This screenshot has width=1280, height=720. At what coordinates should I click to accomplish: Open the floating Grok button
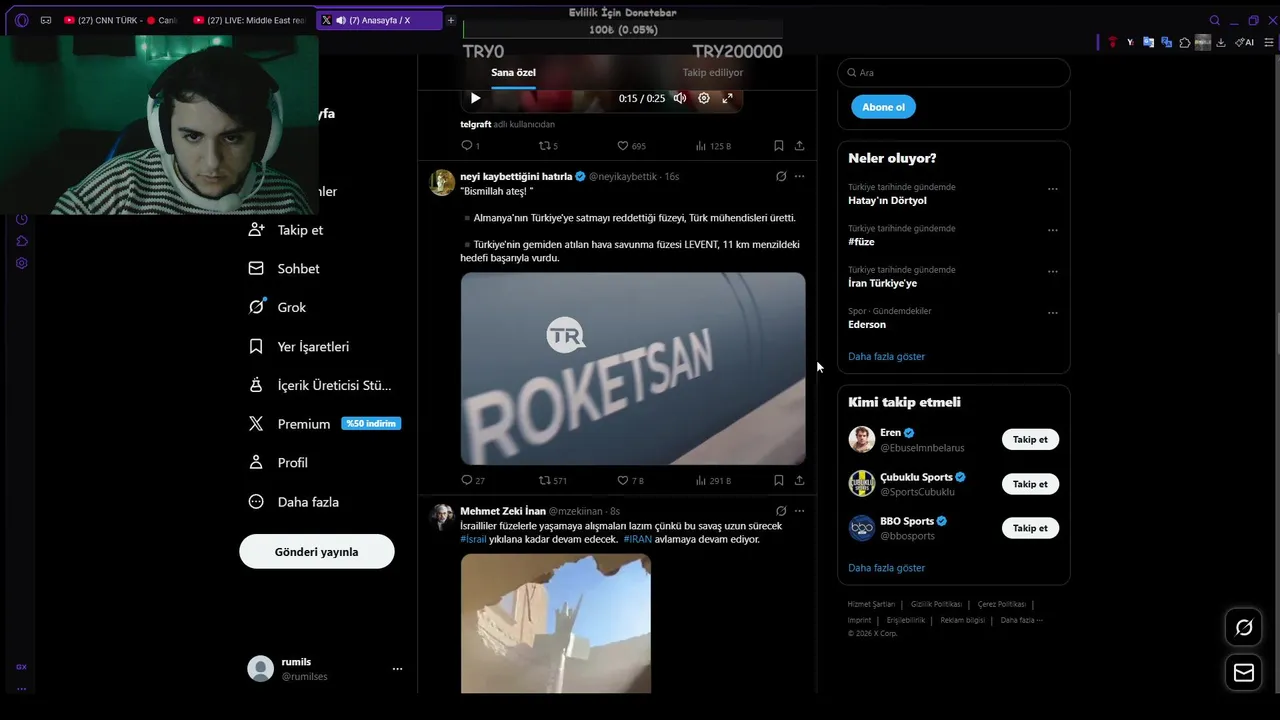[1244, 628]
